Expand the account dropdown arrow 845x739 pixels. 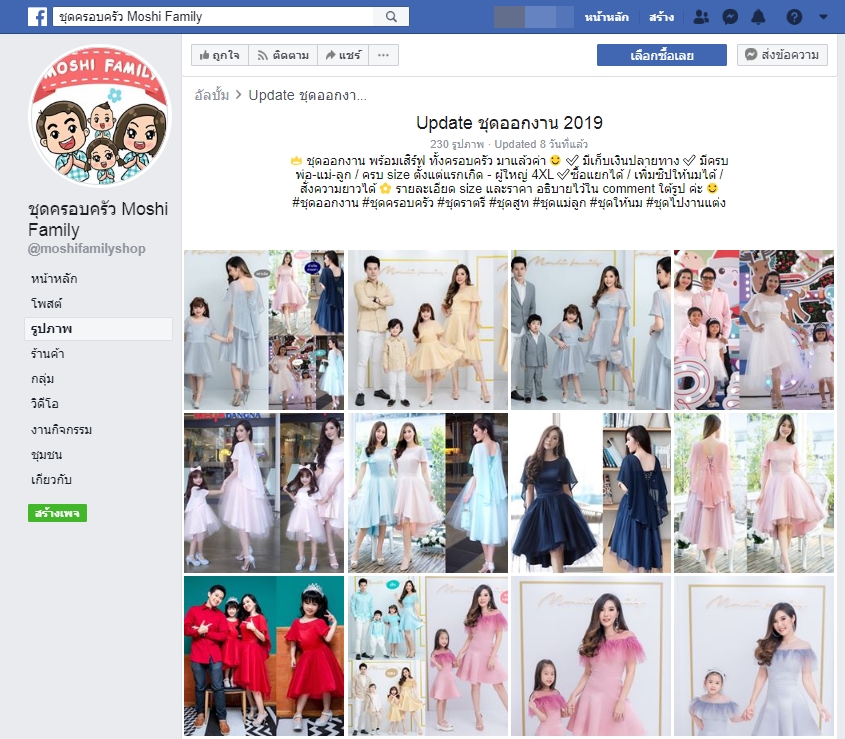(x=823, y=17)
